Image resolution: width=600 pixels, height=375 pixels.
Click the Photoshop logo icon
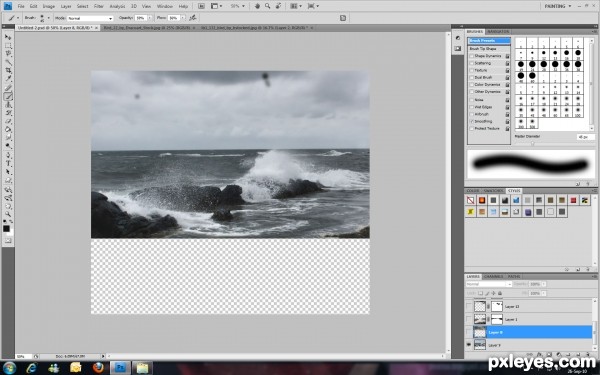tap(7, 6)
